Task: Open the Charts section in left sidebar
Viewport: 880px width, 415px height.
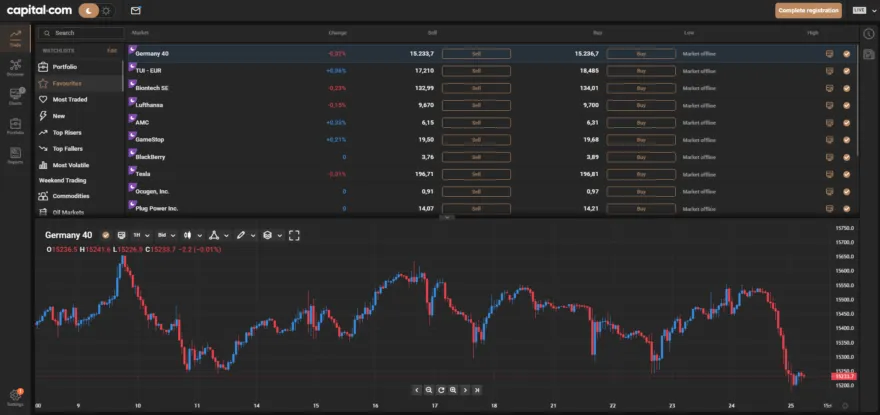Action: (15, 96)
